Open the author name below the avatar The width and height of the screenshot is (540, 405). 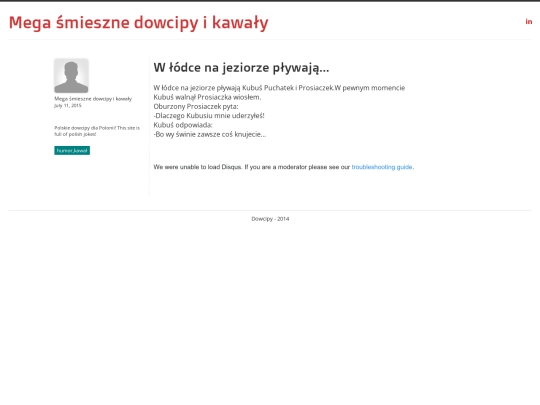coord(93,99)
